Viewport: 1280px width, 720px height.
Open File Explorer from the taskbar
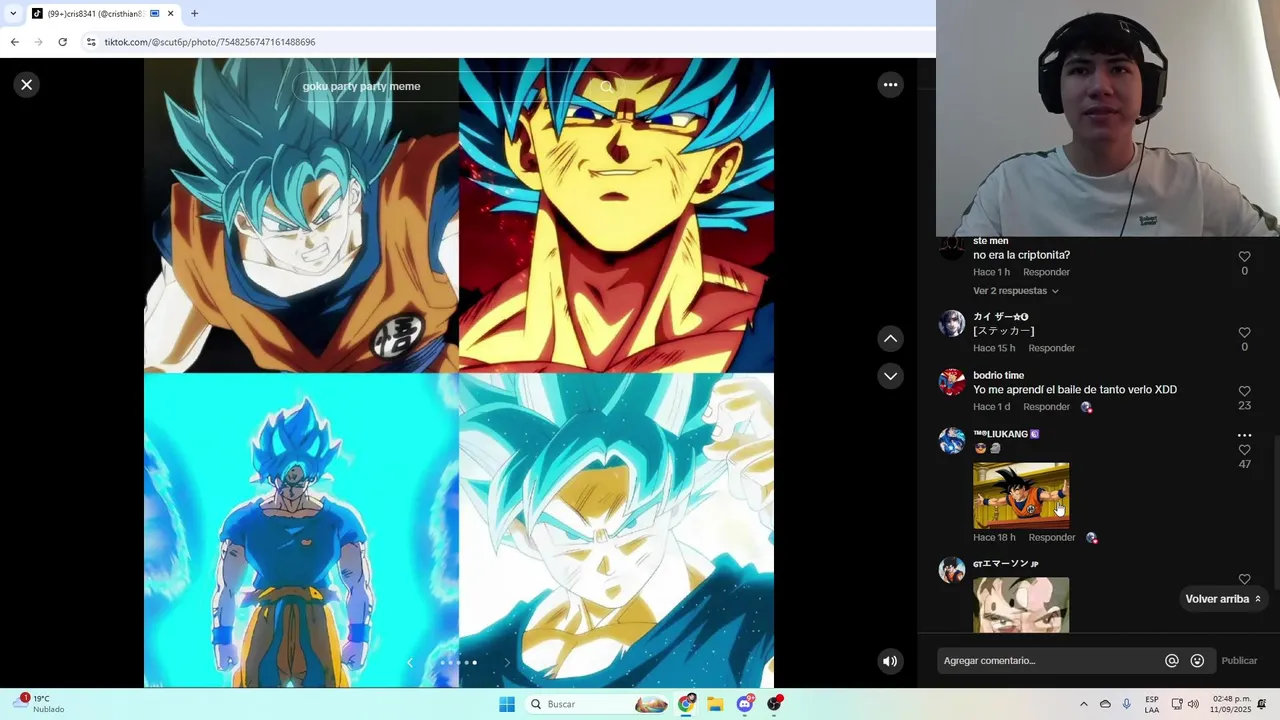click(x=715, y=704)
